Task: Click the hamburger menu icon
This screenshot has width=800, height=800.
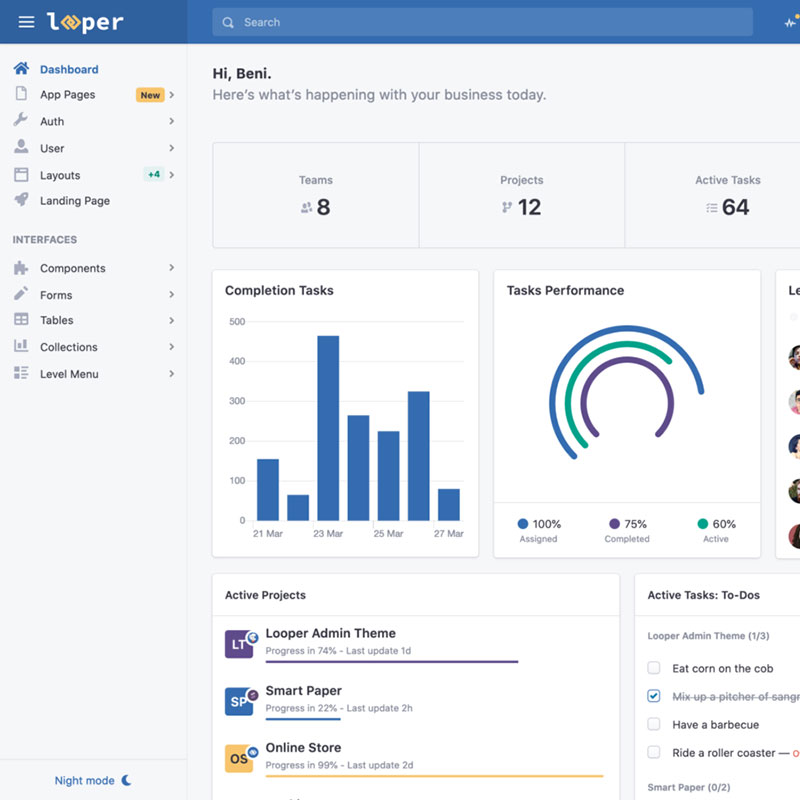Action: [26, 22]
